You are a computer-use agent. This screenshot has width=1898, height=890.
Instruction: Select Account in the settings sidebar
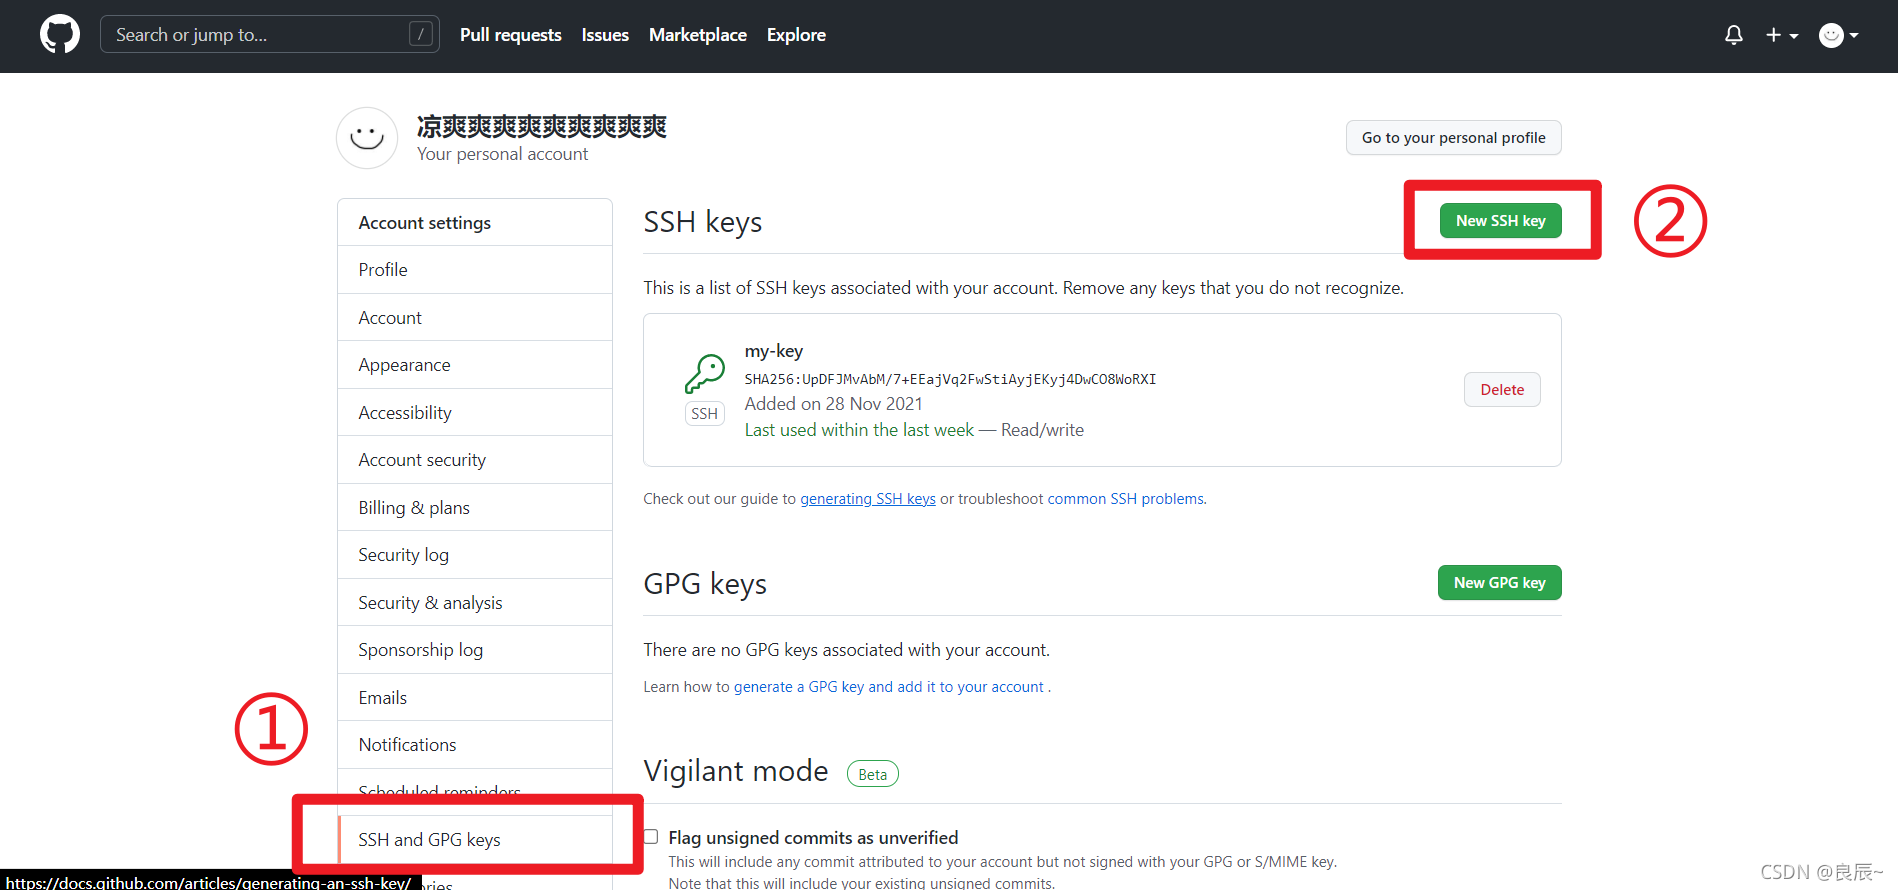[x=475, y=318]
